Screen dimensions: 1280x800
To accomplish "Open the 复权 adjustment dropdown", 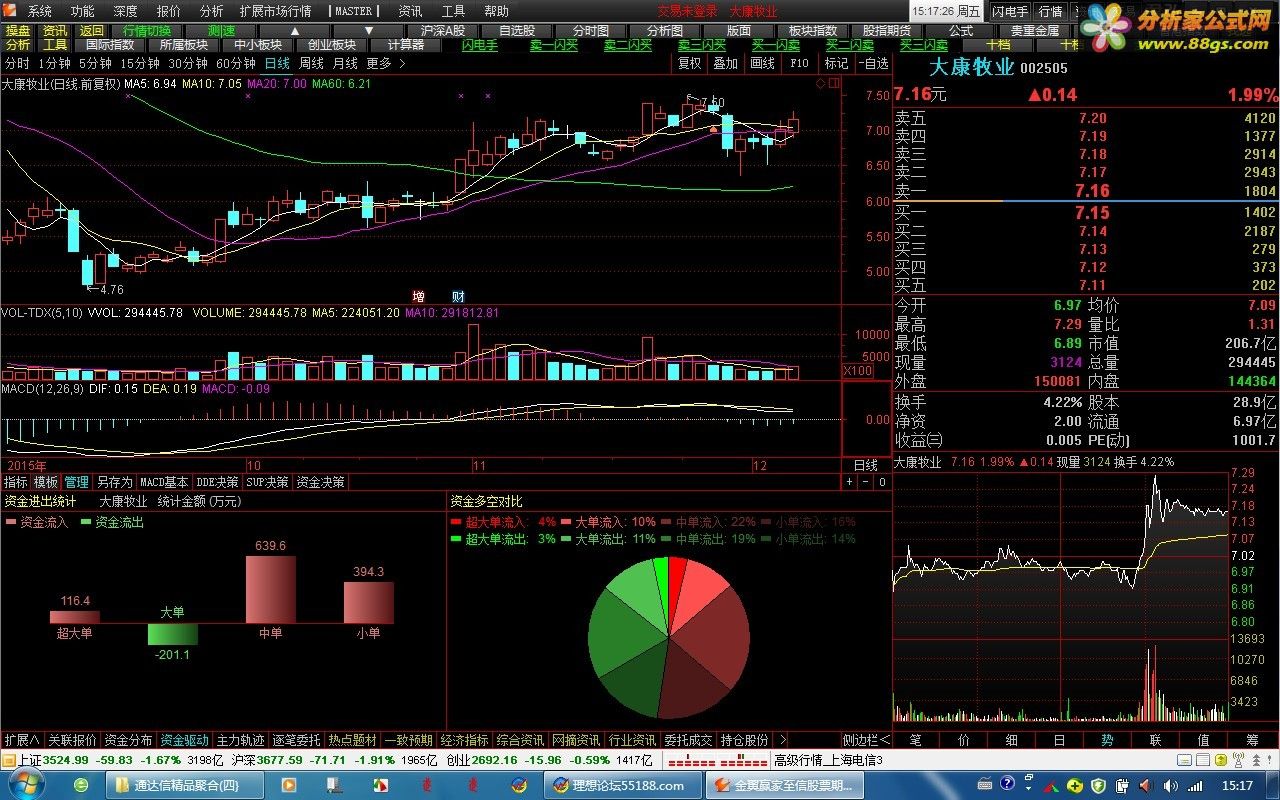I will pyautogui.click(x=690, y=63).
